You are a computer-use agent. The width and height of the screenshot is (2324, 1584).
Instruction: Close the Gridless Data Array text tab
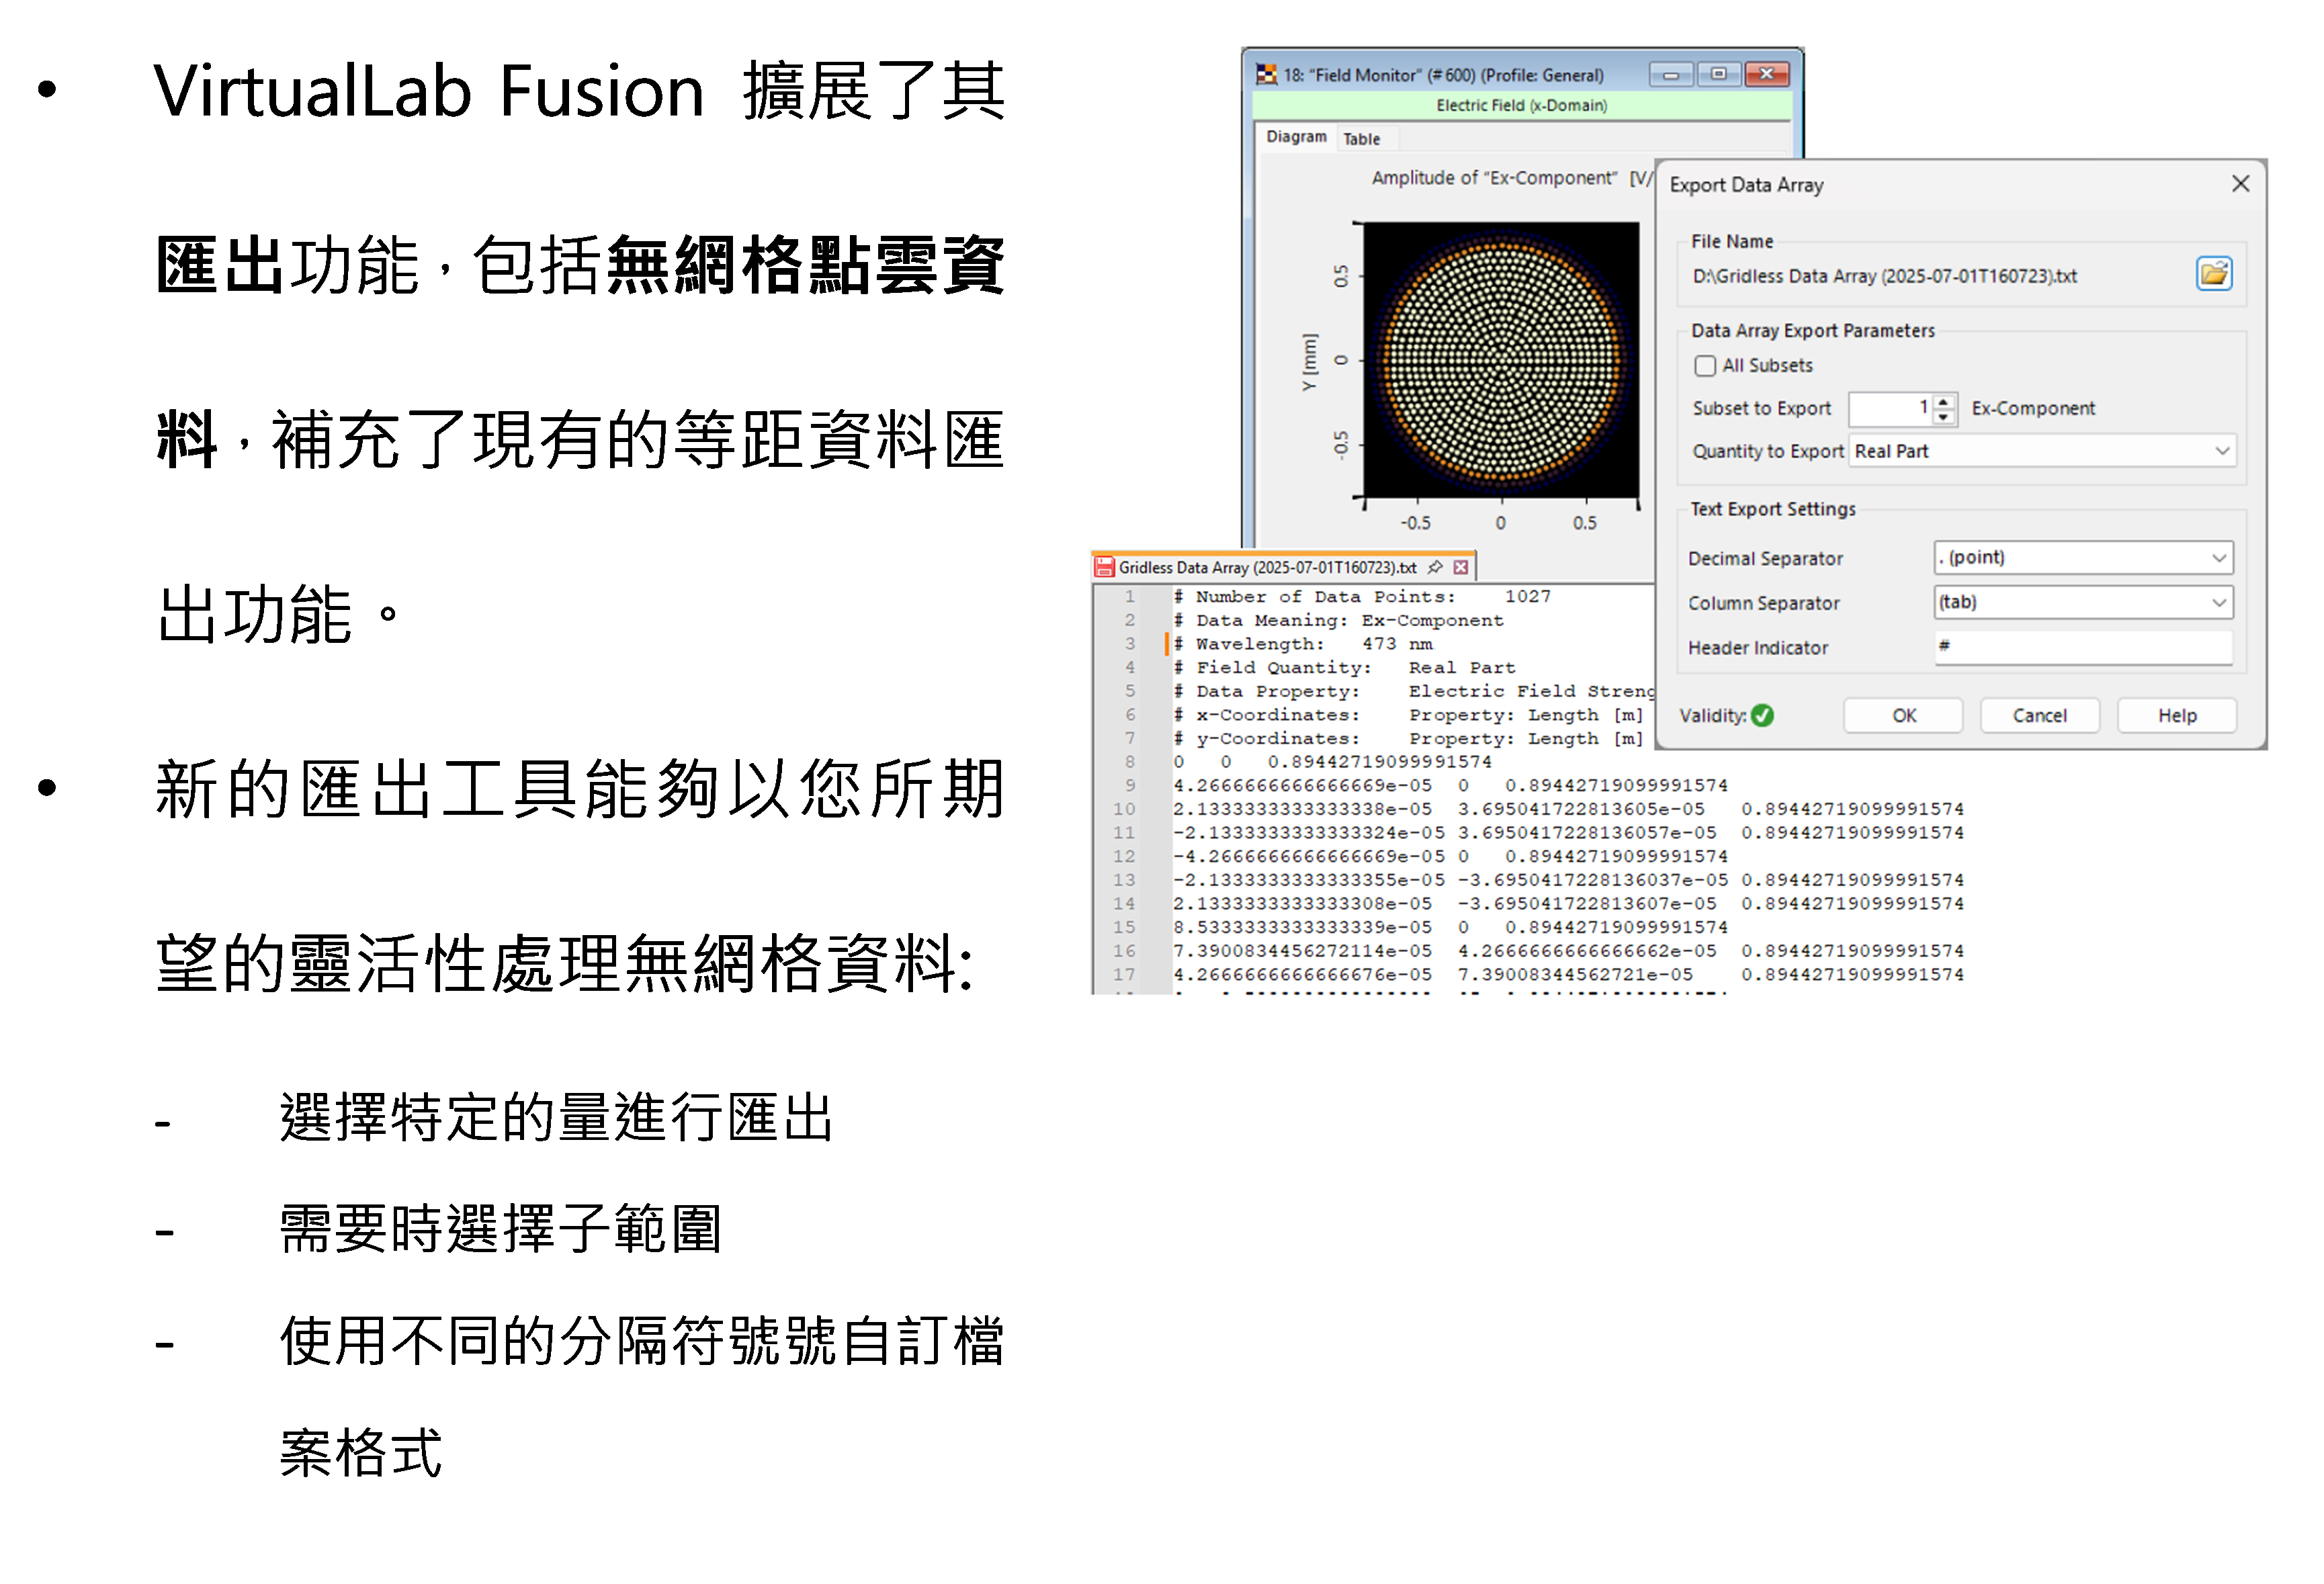click(x=1461, y=567)
